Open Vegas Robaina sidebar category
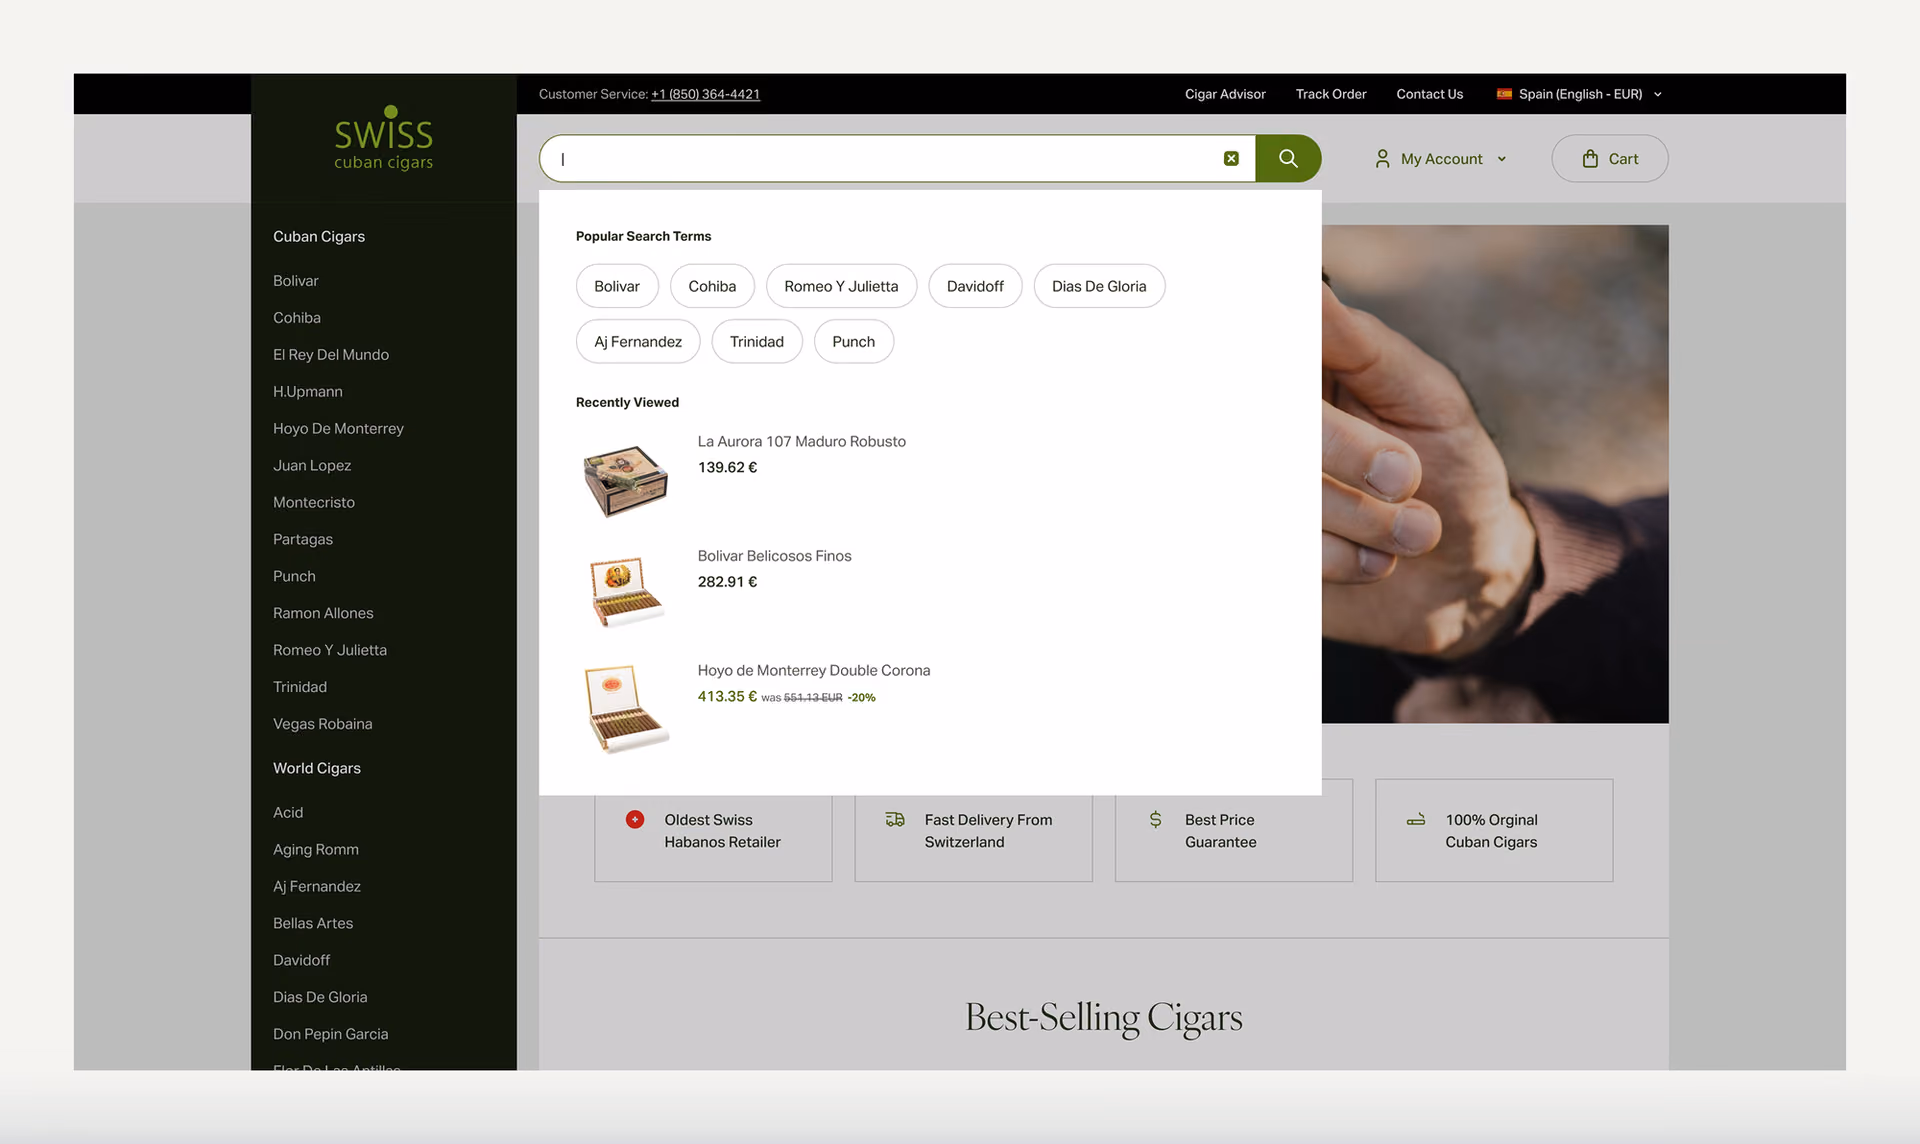Screen dimensions: 1920x1144 (323, 725)
